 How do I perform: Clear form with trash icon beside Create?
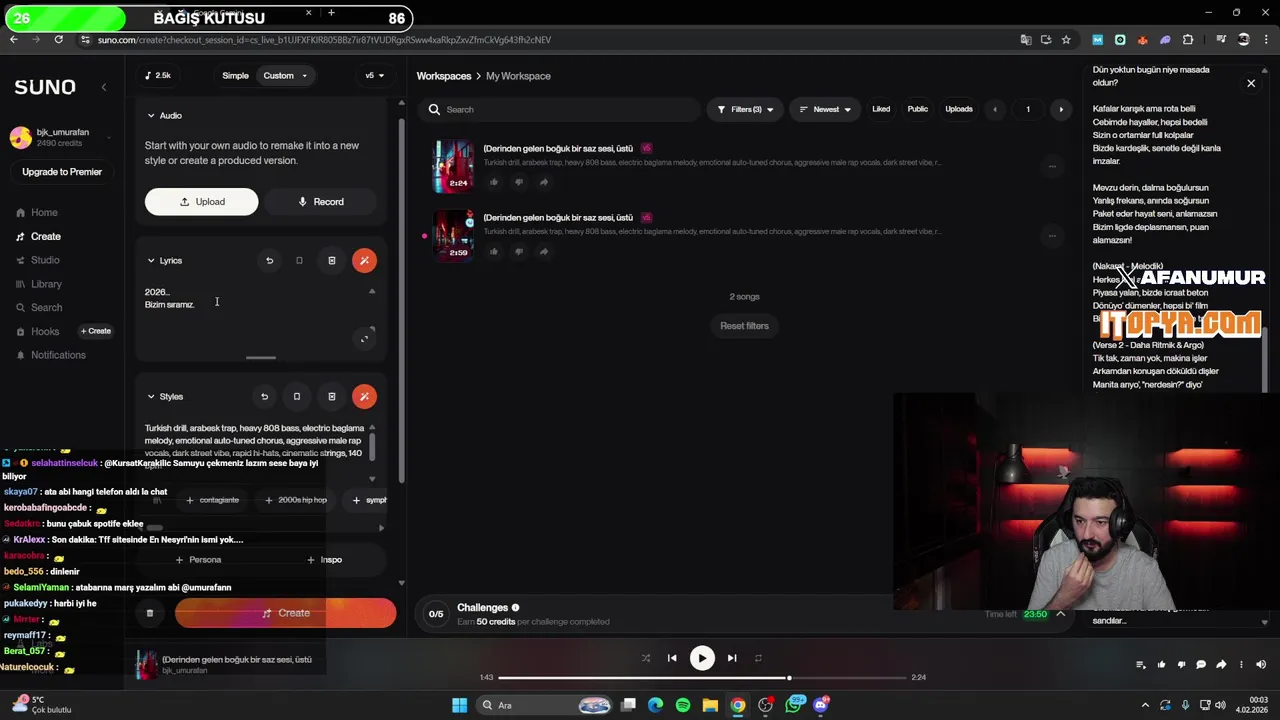click(x=150, y=613)
